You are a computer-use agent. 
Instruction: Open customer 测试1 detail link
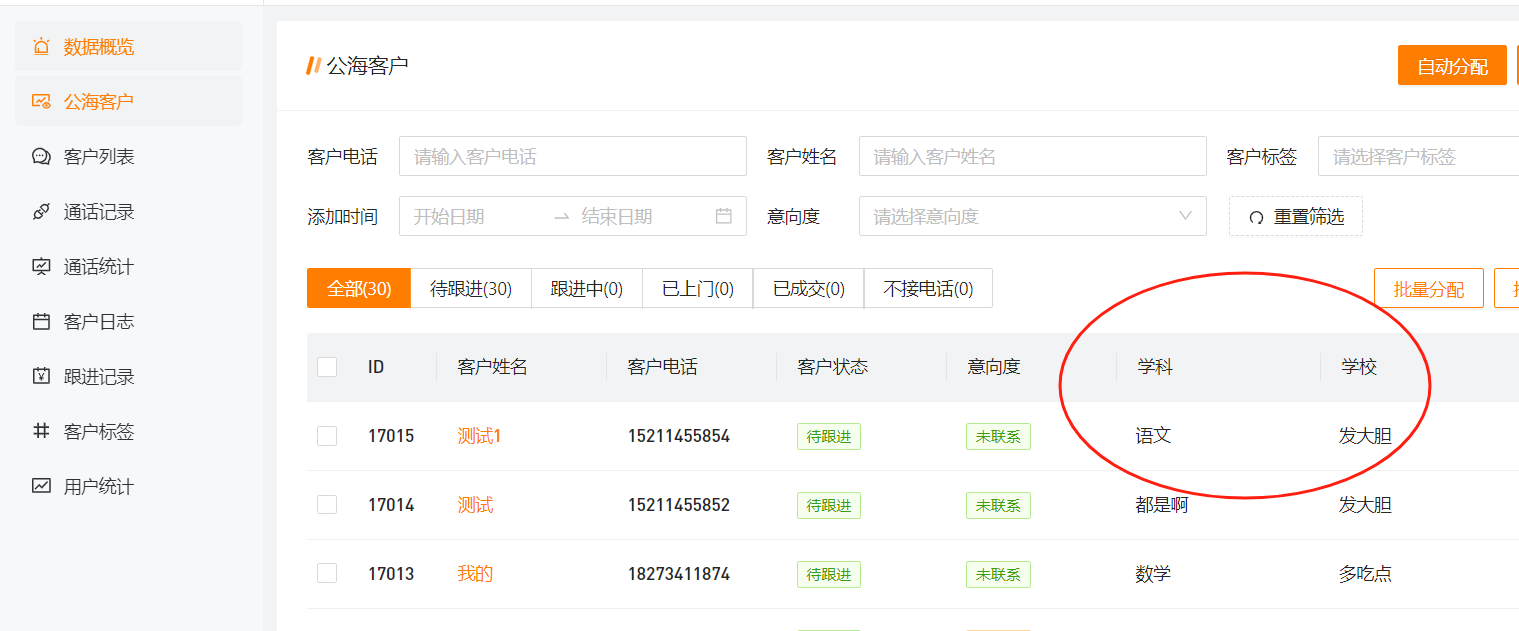point(479,436)
